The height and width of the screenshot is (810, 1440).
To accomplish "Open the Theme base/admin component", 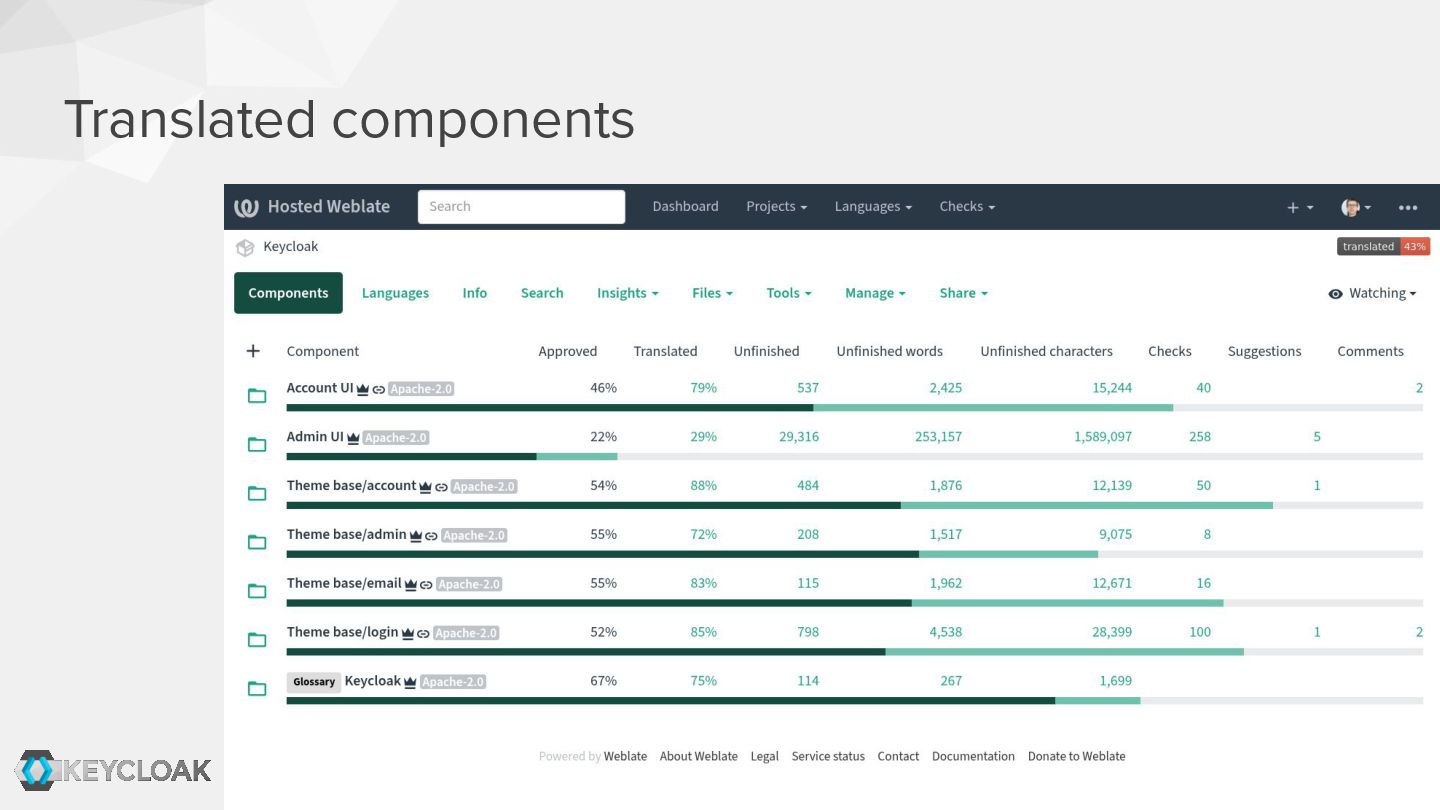I will tap(347, 535).
